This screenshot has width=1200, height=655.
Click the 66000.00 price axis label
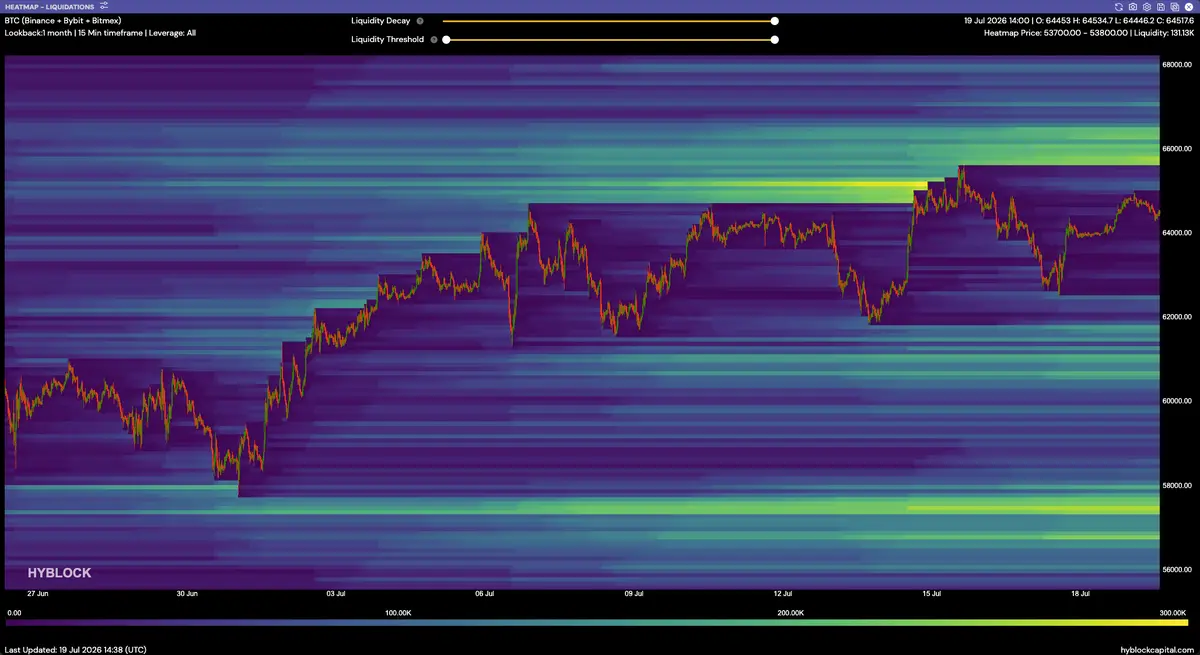(1176, 149)
